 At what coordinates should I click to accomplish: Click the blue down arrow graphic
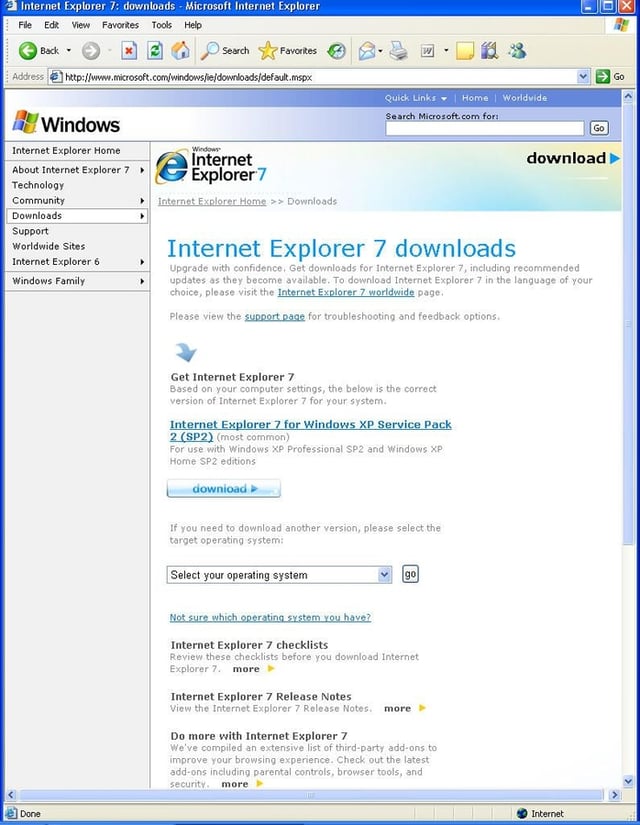click(x=186, y=352)
